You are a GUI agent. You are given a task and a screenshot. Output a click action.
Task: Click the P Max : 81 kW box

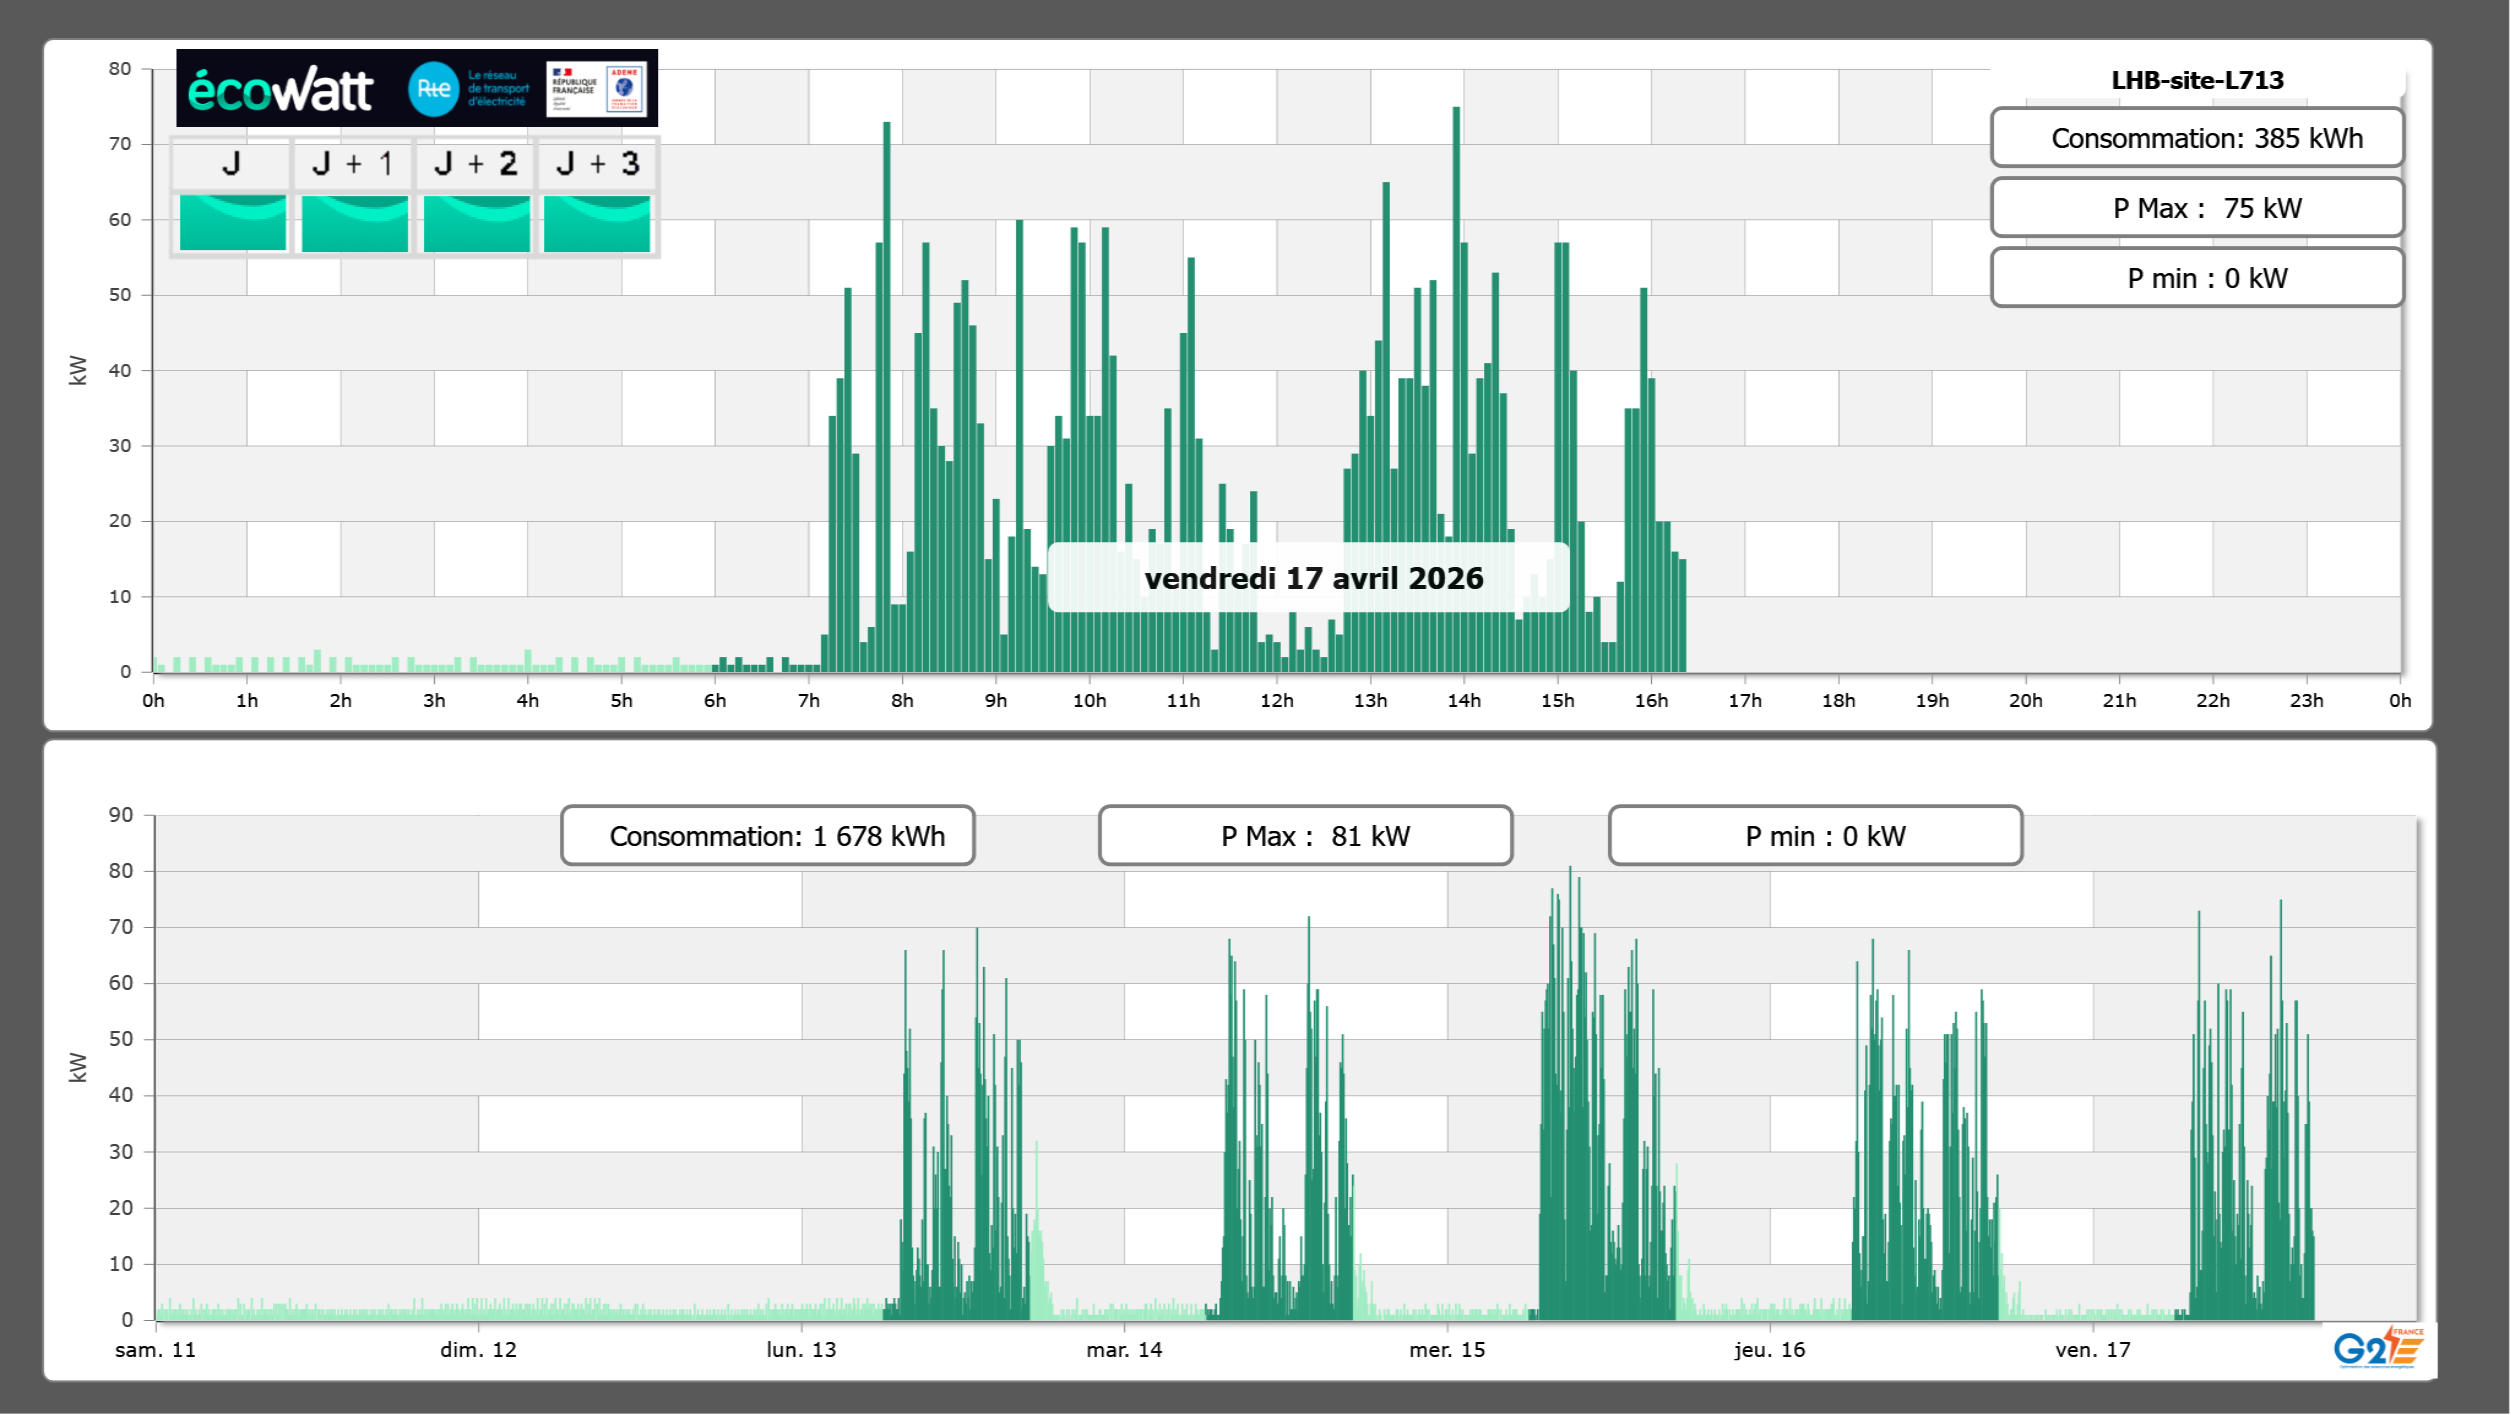tap(1304, 836)
